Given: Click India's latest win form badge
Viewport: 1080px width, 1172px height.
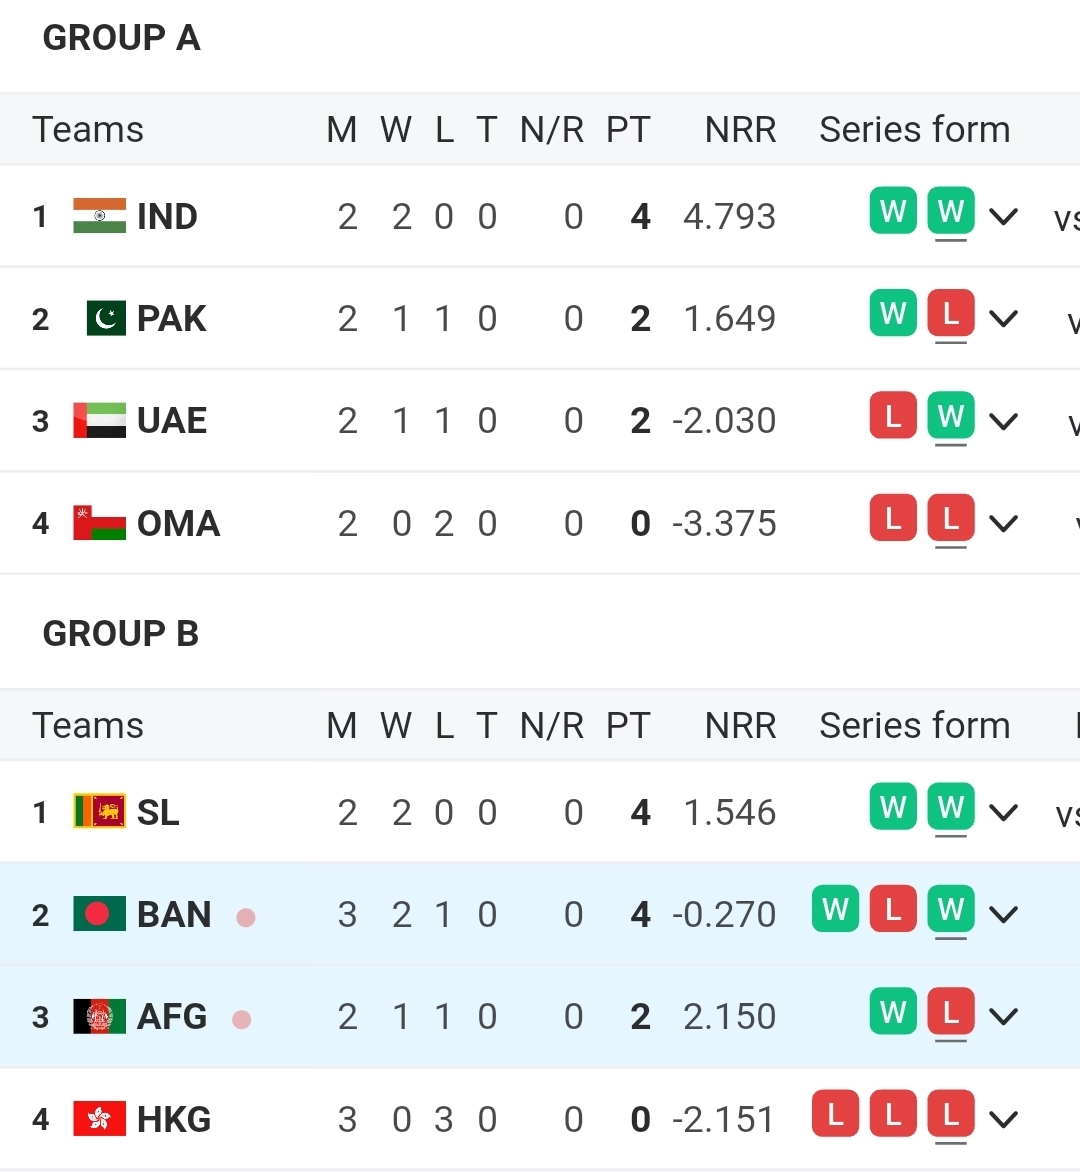Looking at the screenshot, I should click(x=951, y=211).
